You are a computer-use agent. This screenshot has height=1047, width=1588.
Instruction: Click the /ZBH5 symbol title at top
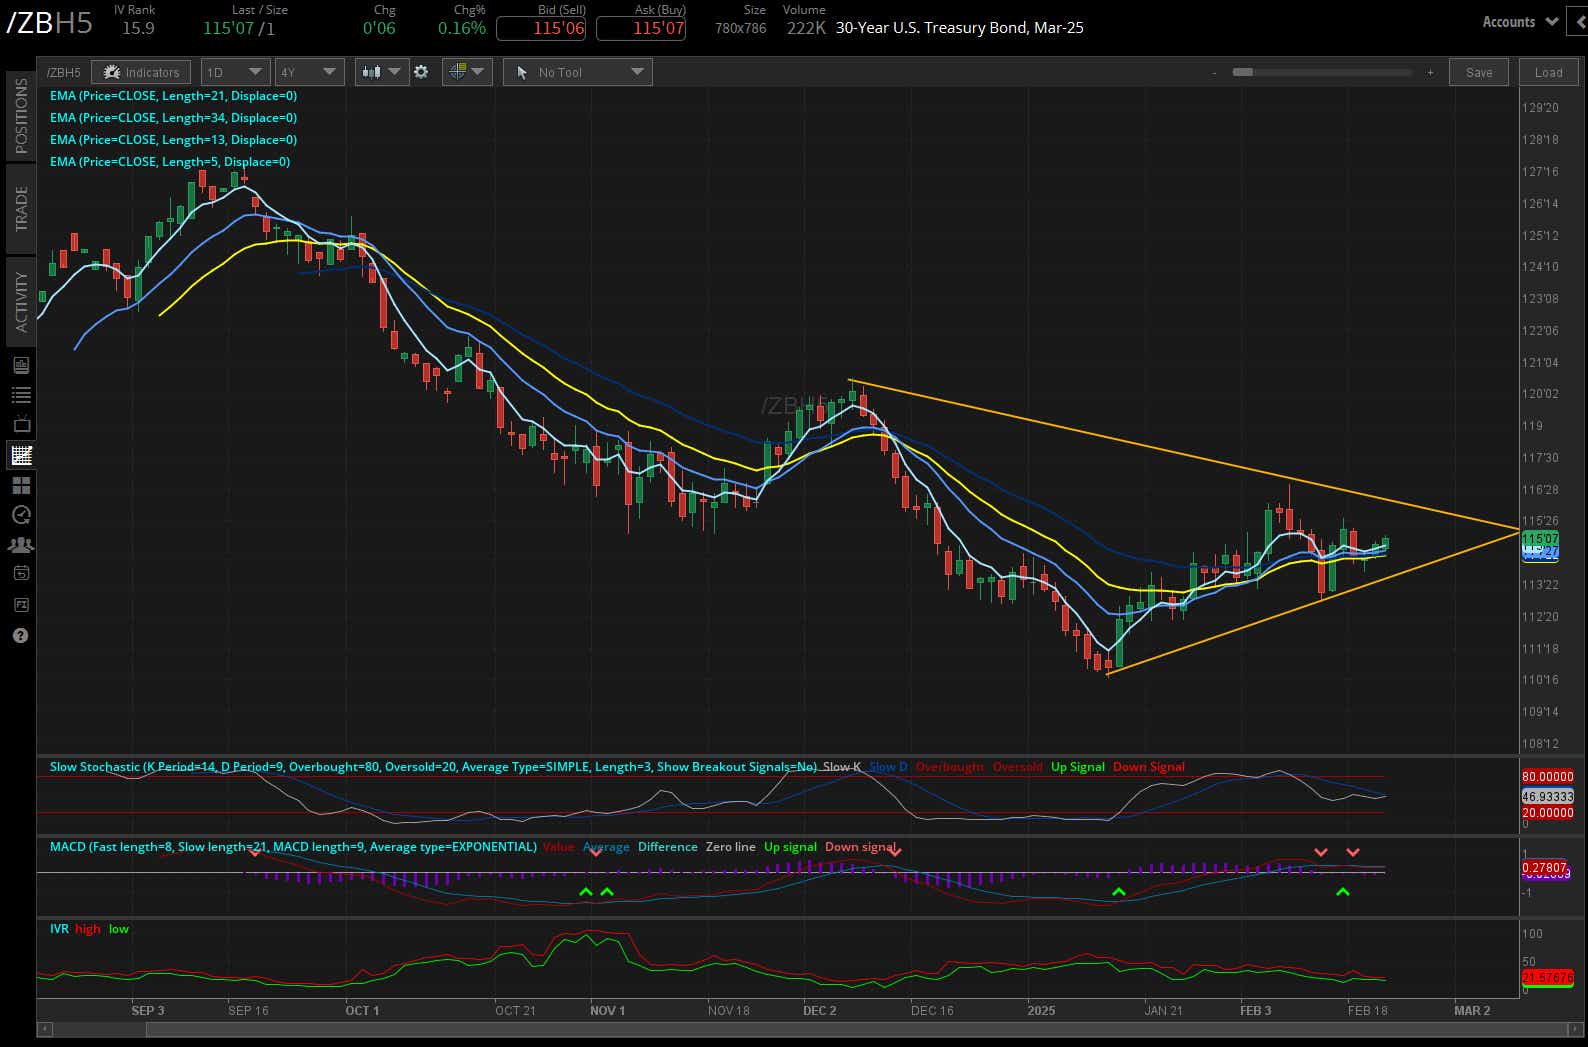coord(50,24)
